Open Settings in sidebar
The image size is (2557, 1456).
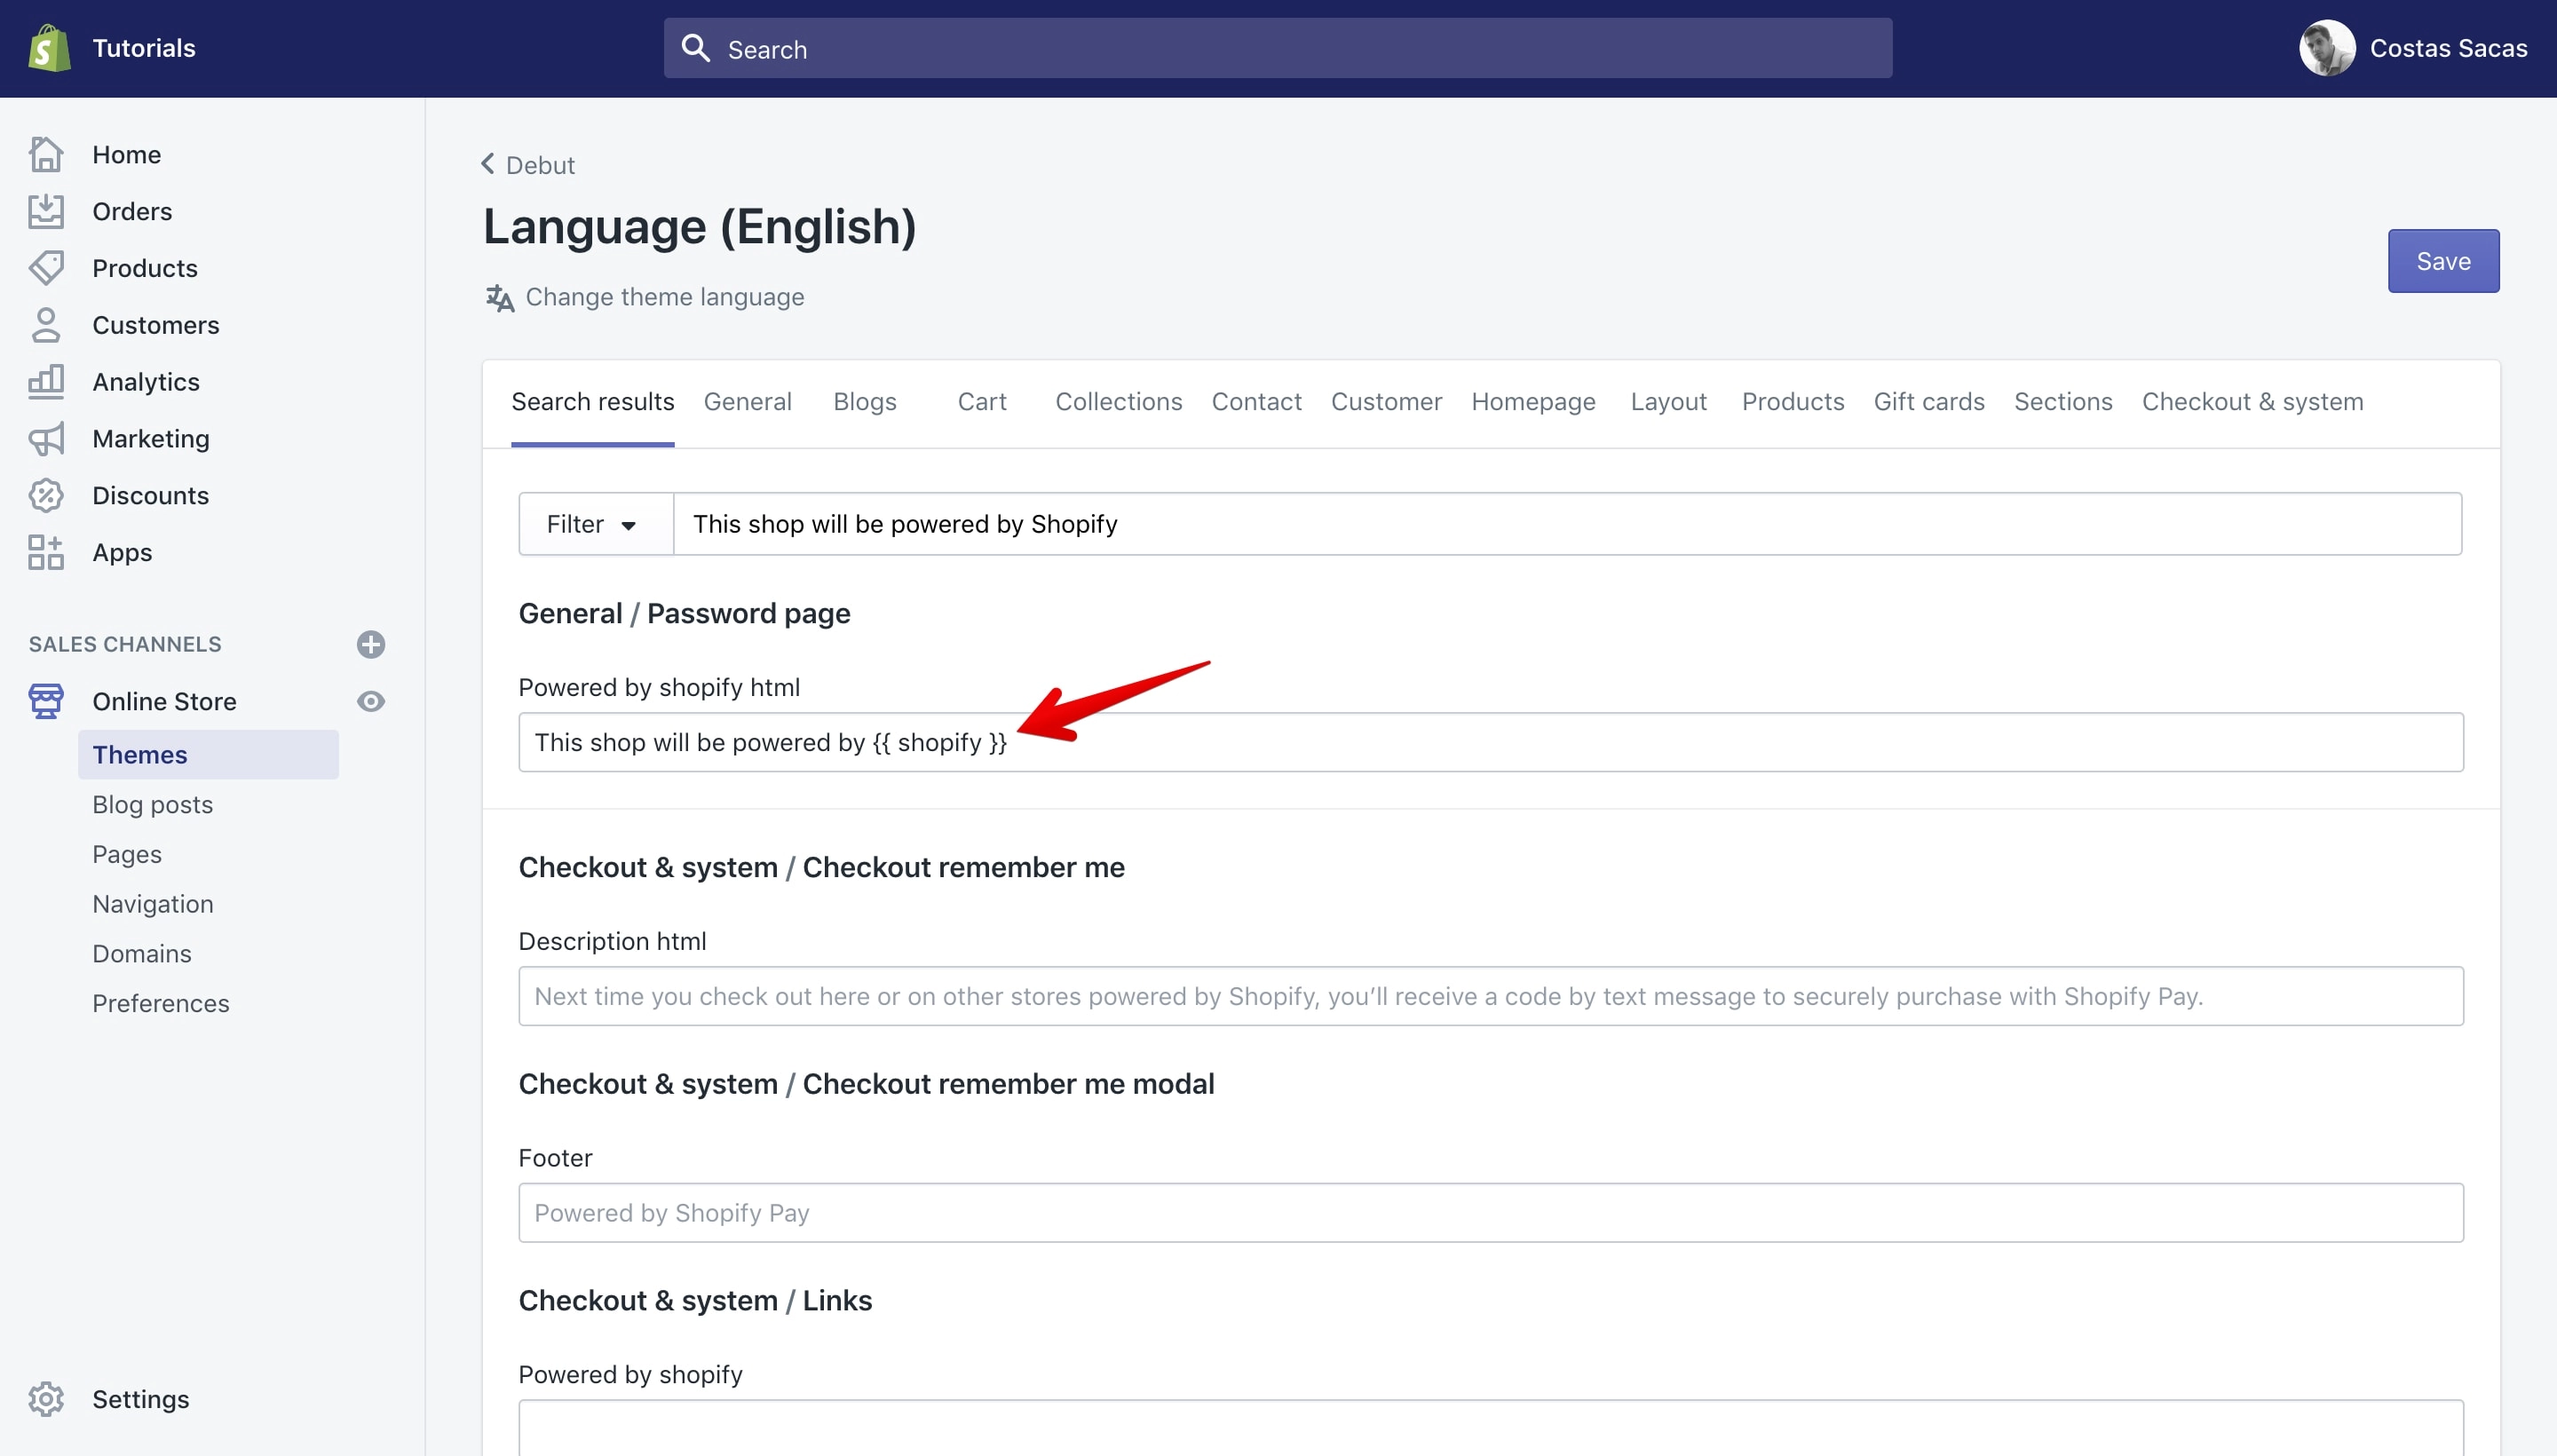pos(140,1399)
